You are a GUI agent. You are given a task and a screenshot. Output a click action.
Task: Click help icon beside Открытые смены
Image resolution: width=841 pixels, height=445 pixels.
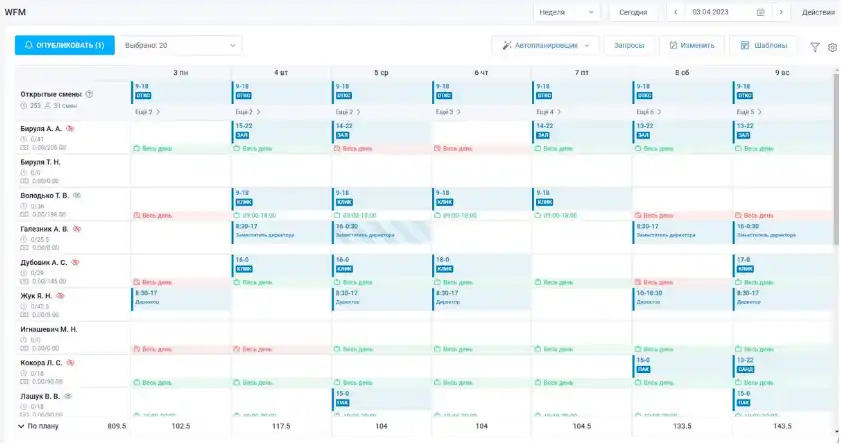coord(90,94)
